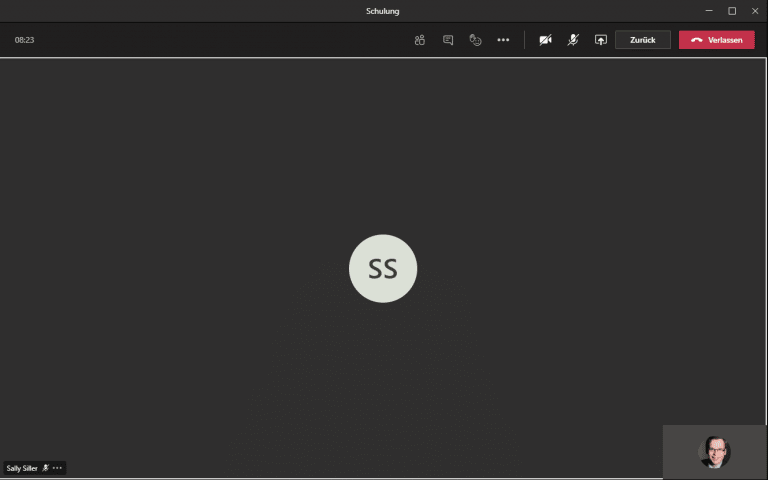Open the meeting chat
The height and width of the screenshot is (480, 768).
click(x=448, y=40)
